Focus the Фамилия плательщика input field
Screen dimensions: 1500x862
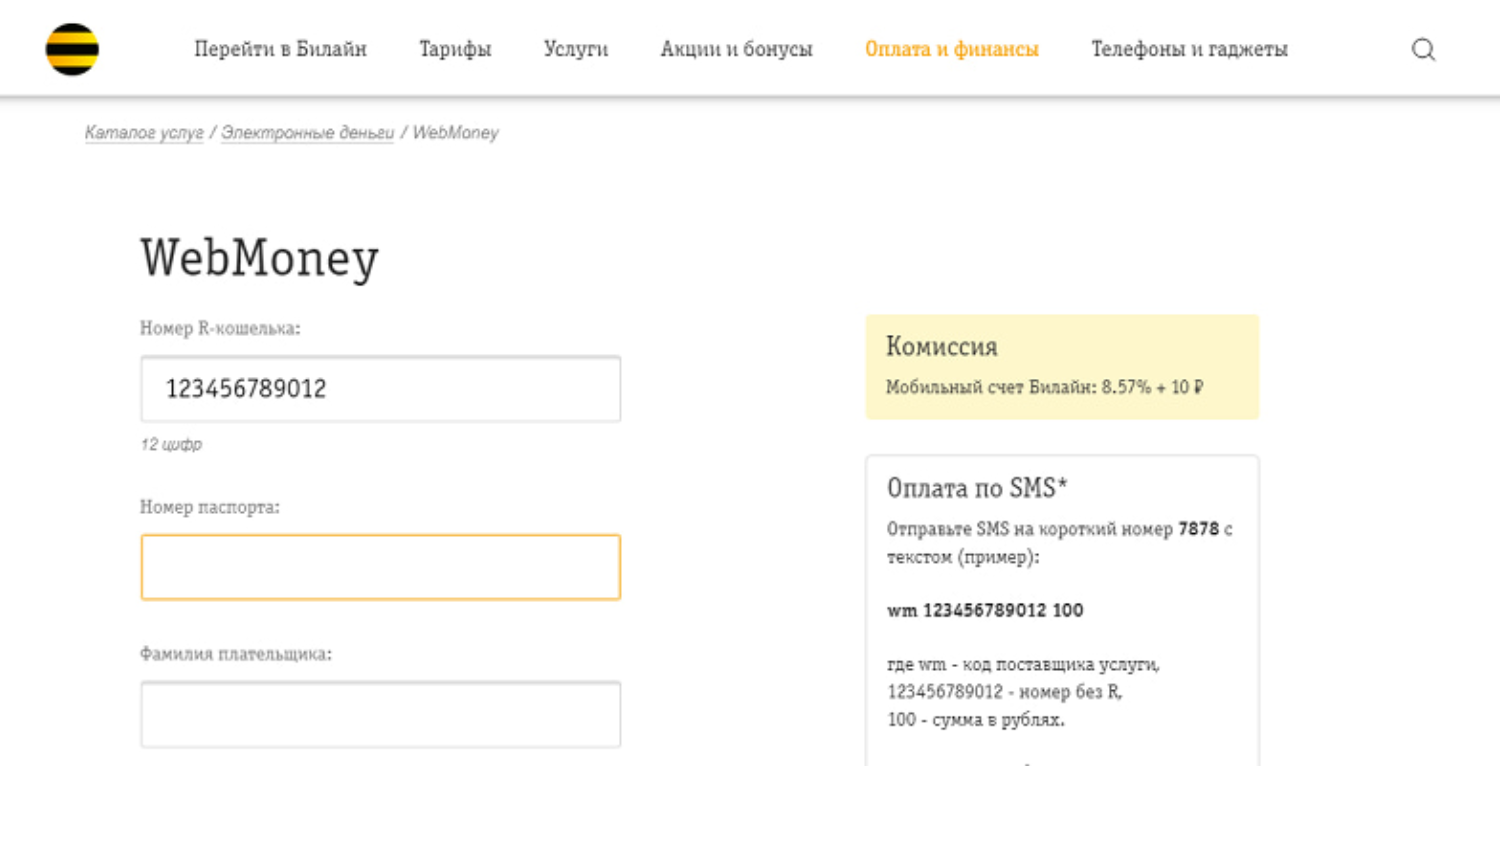click(381, 714)
